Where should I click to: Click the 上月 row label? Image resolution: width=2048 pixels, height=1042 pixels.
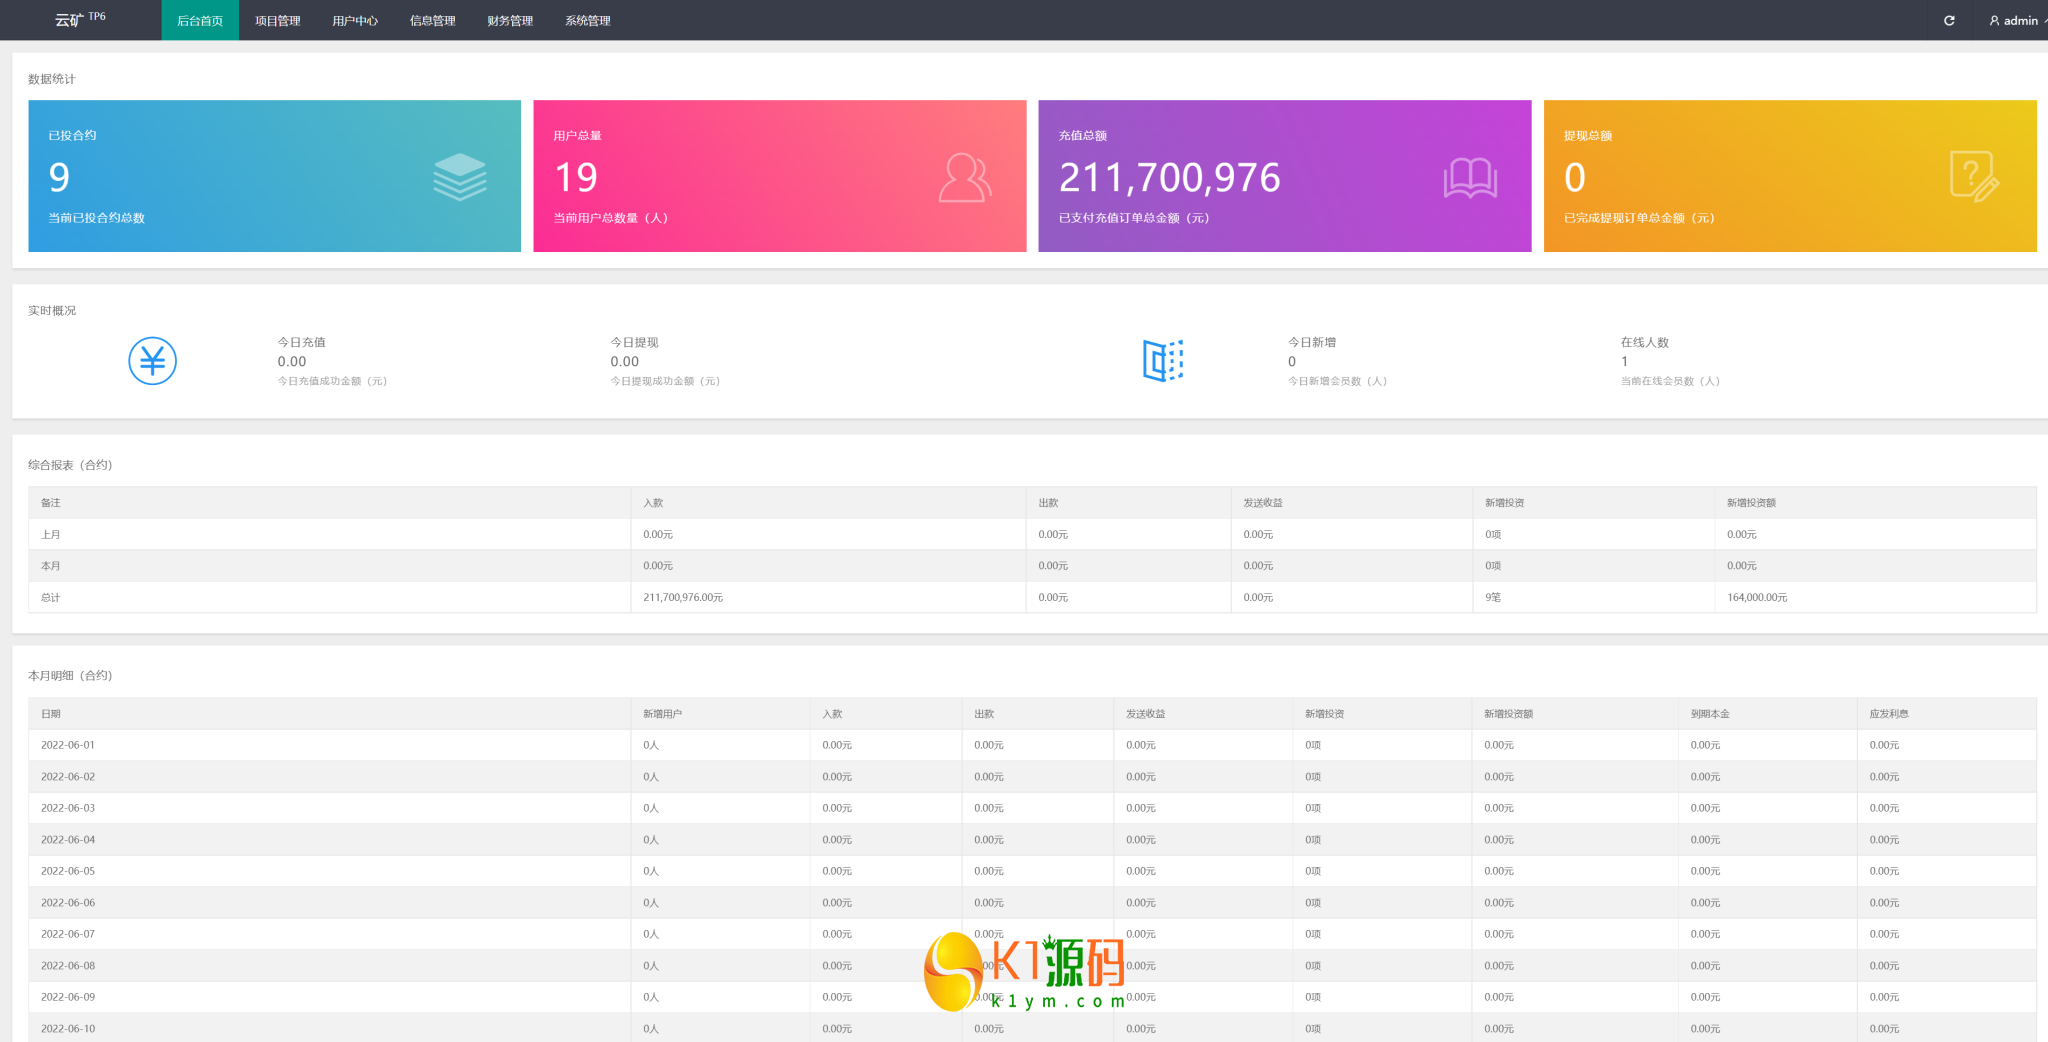(x=50, y=535)
